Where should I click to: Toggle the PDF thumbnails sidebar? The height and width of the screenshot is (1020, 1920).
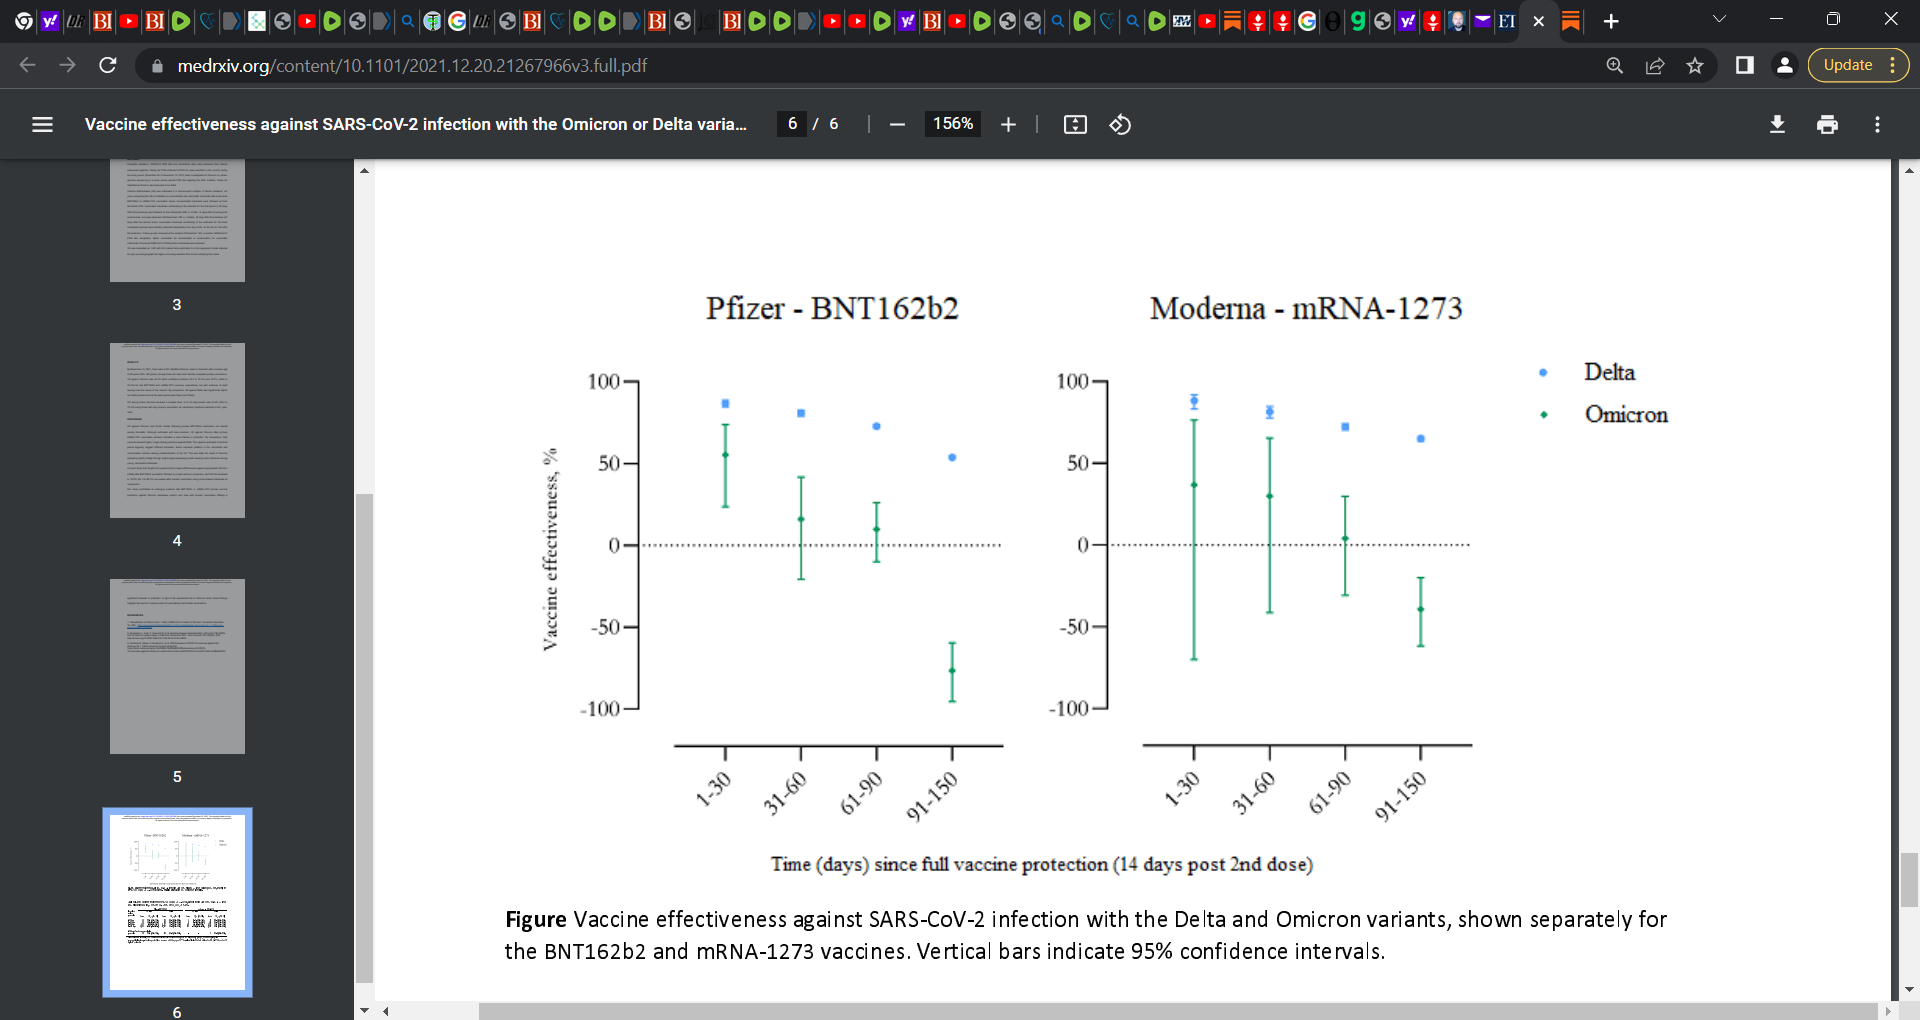42,124
